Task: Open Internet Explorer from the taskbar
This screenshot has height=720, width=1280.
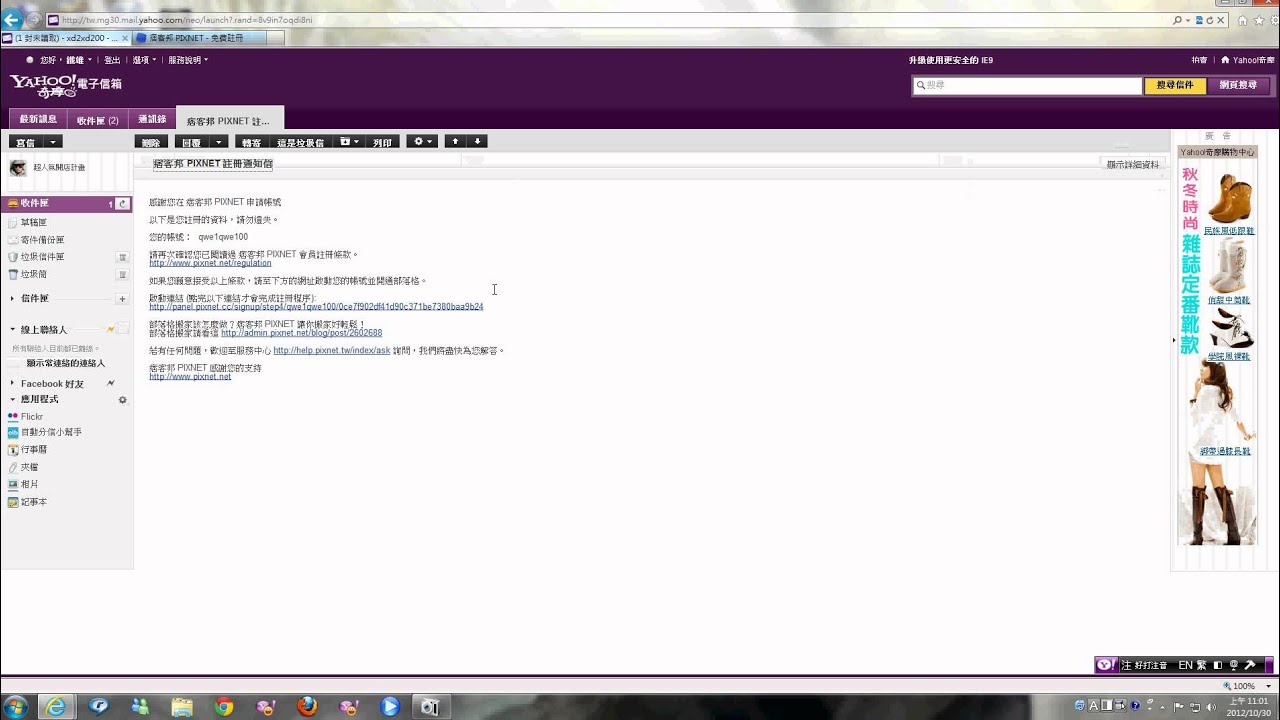Action: click(x=56, y=707)
